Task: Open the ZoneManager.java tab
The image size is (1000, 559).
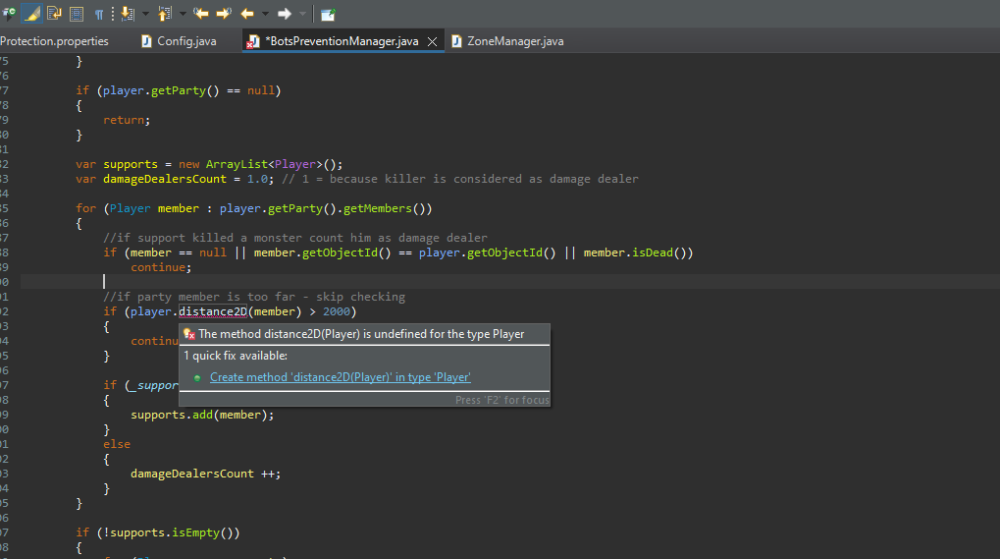Action: pos(514,41)
